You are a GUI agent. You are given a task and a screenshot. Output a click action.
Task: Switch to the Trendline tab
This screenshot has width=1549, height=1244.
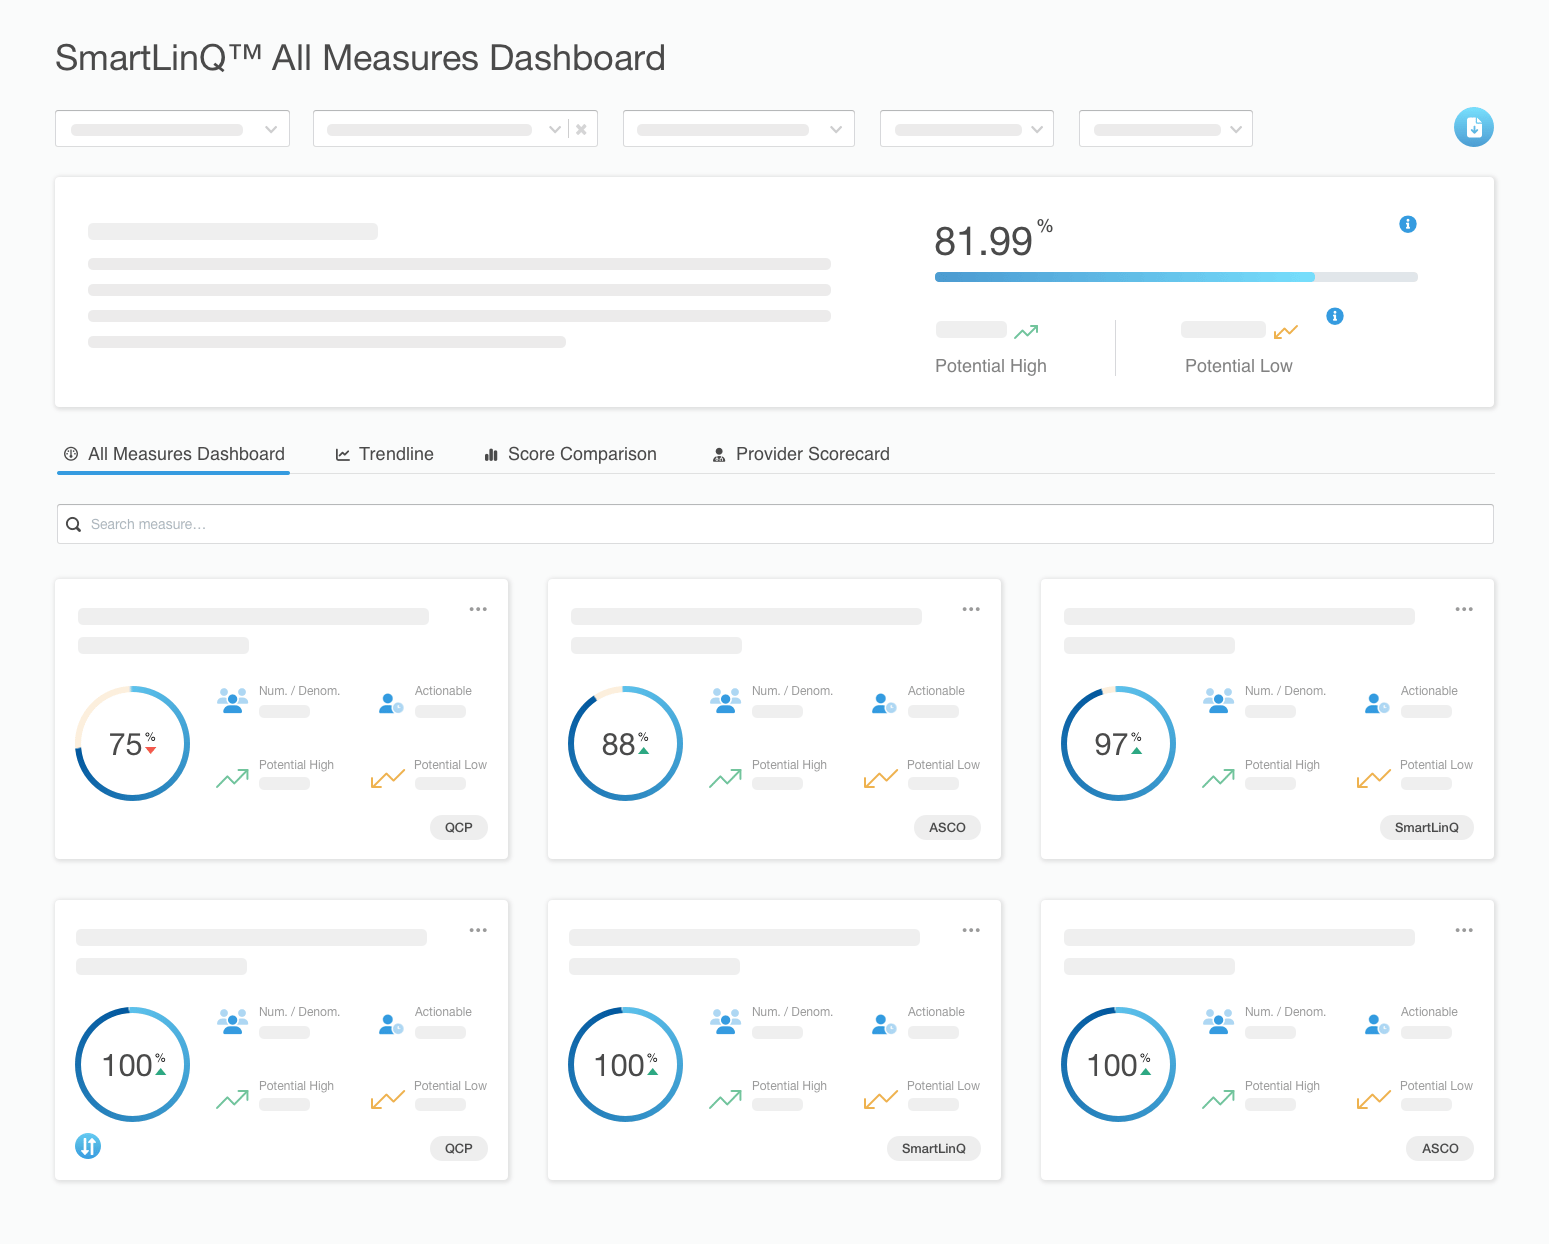(x=384, y=454)
